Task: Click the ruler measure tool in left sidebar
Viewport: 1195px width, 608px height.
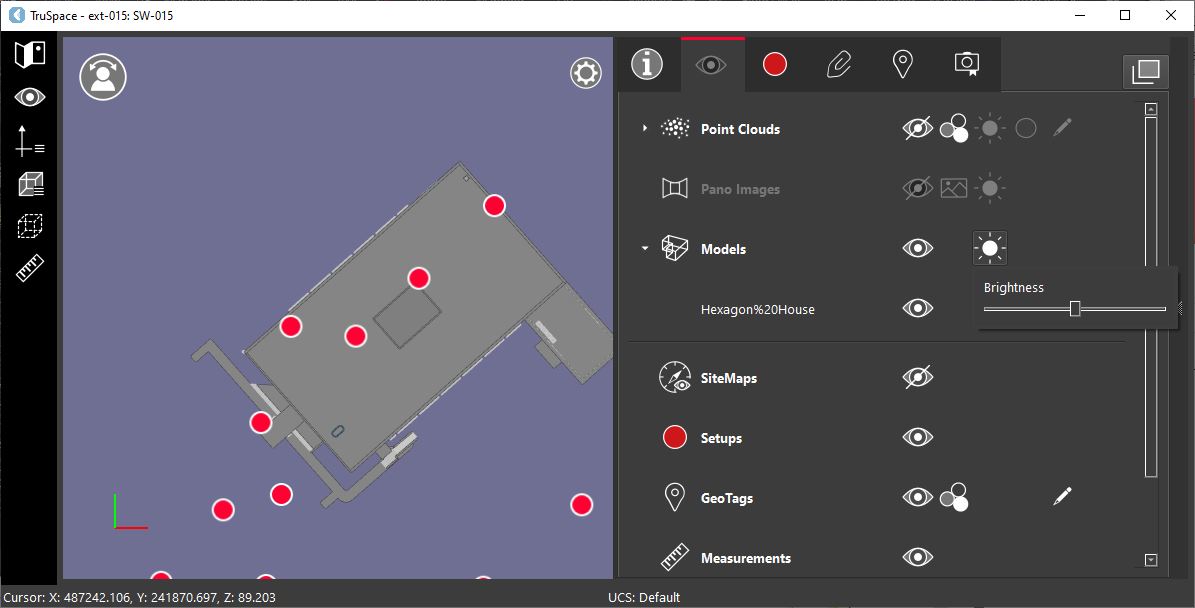Action: [31, 269]
